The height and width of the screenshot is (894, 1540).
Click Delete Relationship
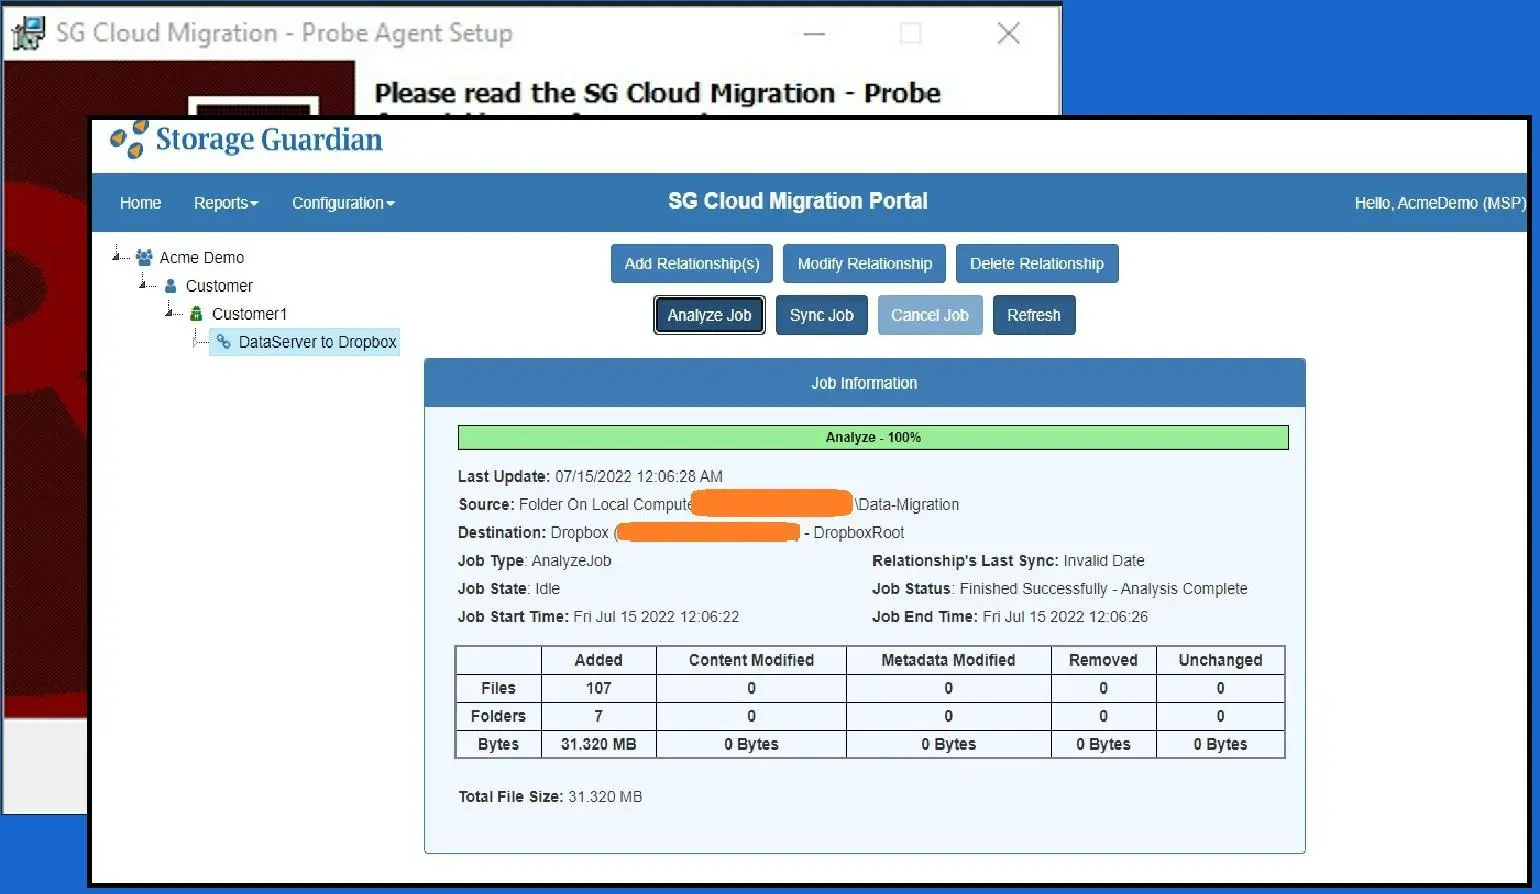click(x=1037, y=263)
